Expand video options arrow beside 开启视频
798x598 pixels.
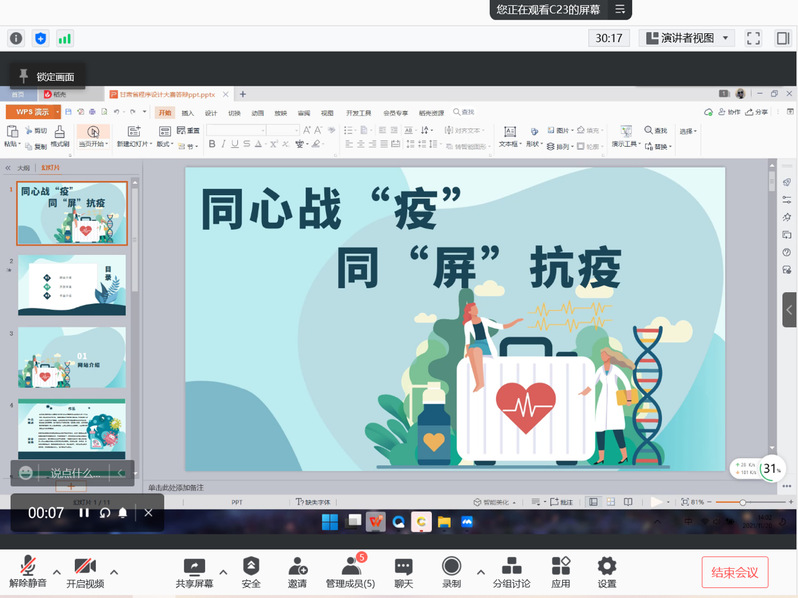[x=114, y=572]
